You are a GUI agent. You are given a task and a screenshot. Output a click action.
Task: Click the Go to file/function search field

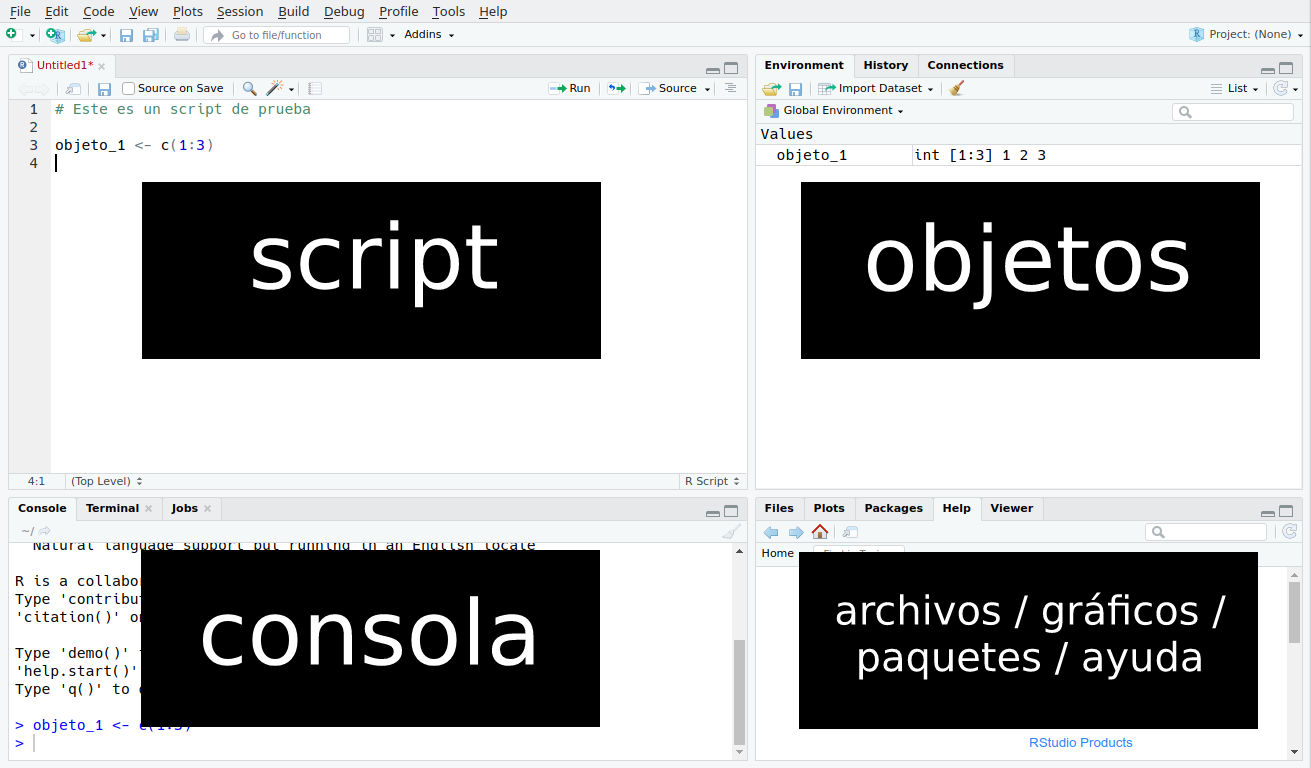click(x=277, y=35)
